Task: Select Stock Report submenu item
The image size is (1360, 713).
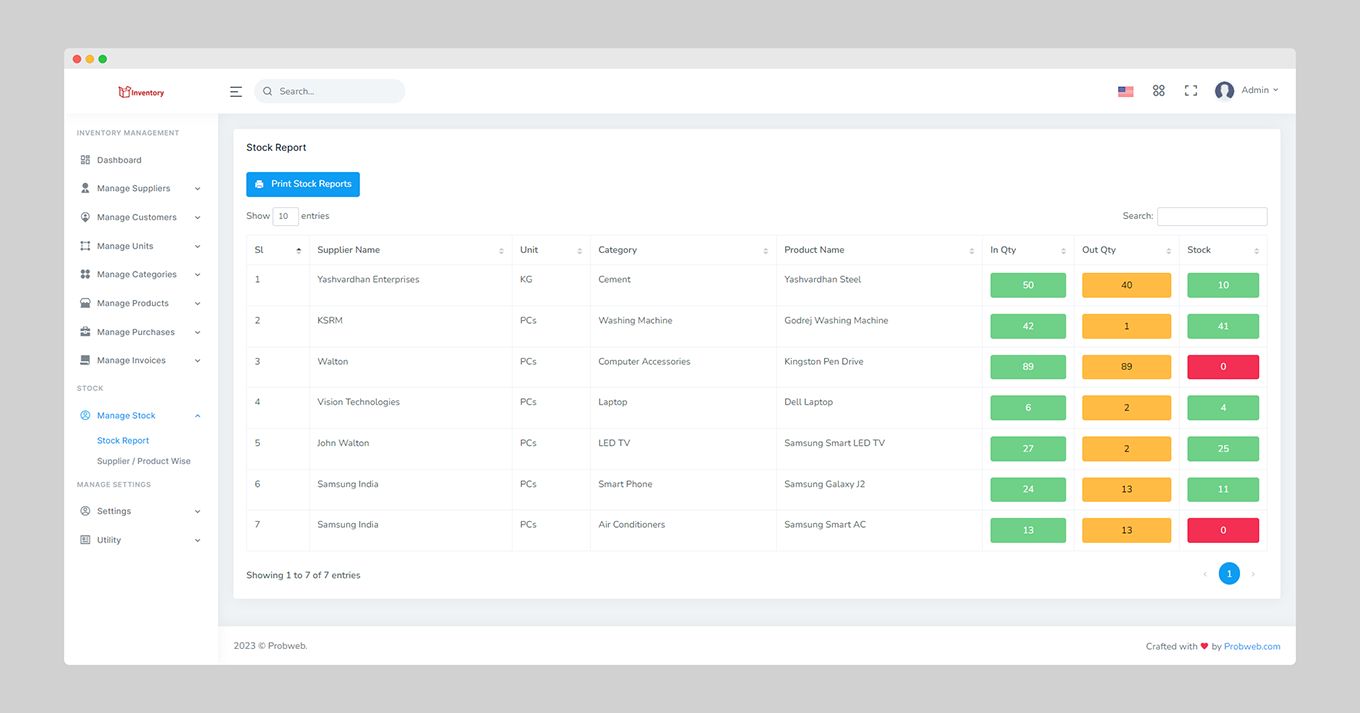Action: (x=123, y=440)
